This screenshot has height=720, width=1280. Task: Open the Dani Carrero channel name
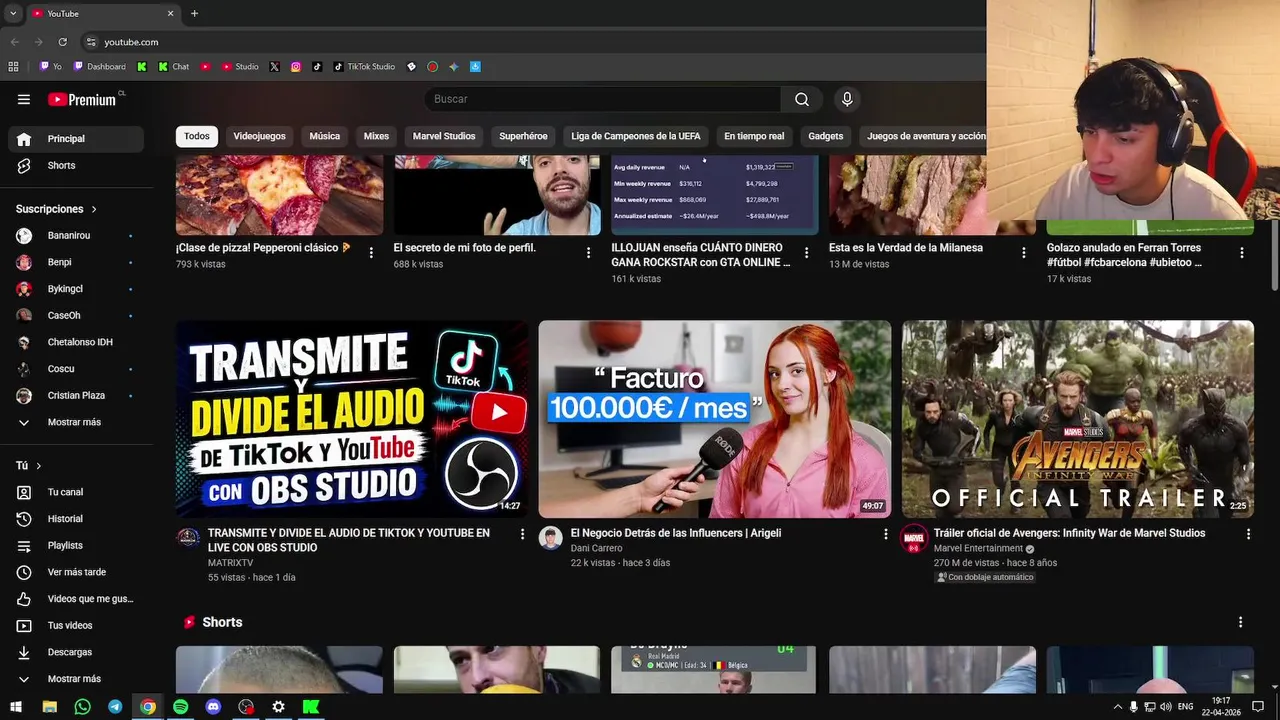point(597,548)
